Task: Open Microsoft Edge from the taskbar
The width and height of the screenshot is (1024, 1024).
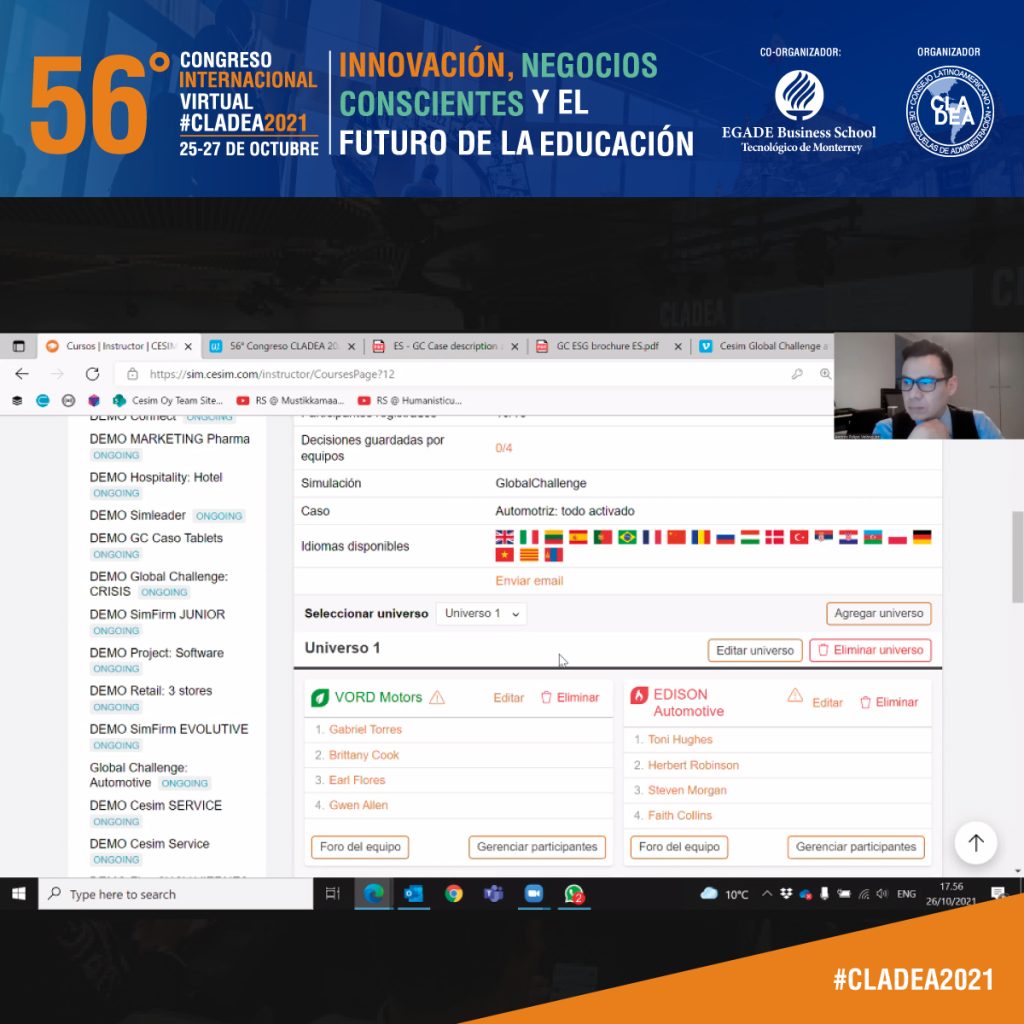Action: (374, 893)
